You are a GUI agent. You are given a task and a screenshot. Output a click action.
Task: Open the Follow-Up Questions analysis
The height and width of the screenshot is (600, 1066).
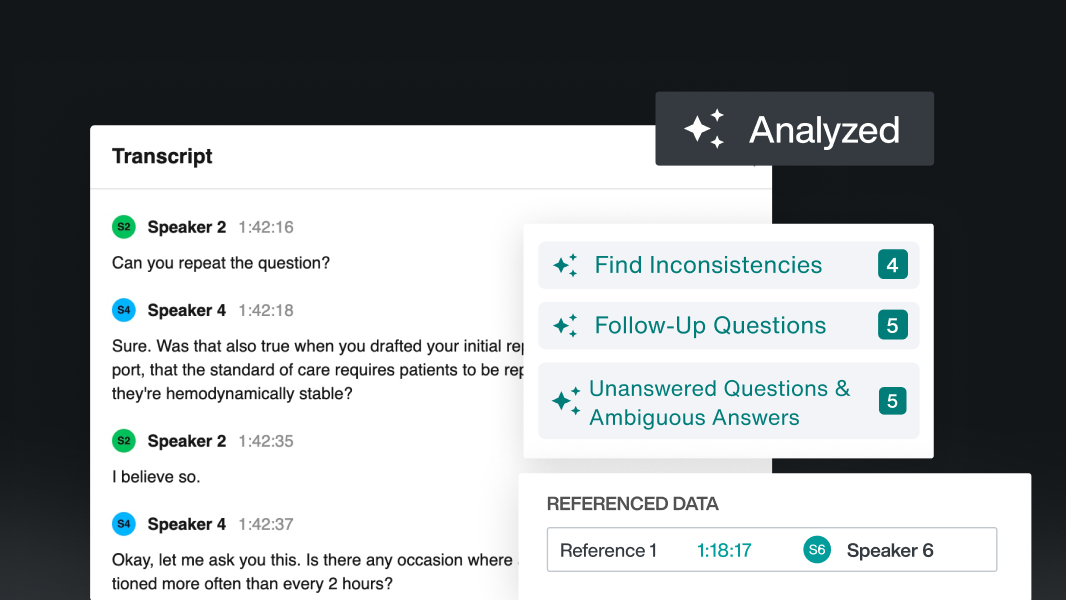coord(710,326)
